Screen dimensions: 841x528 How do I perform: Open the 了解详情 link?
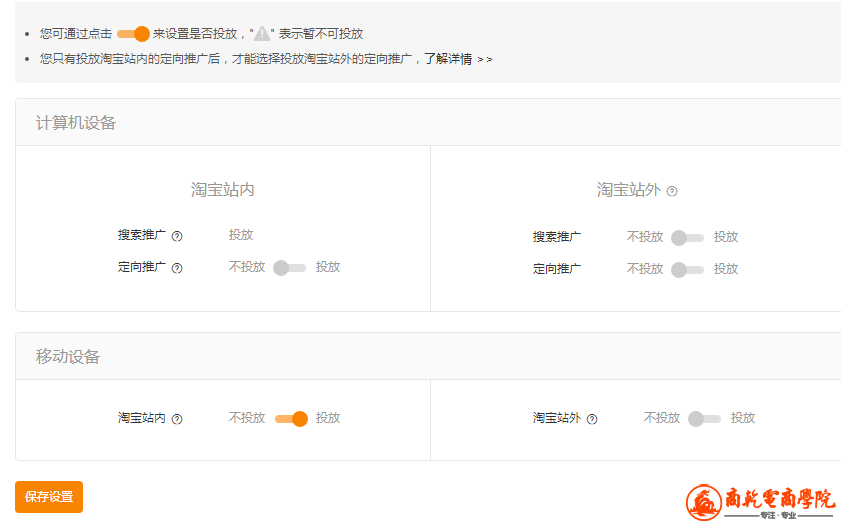(458, 59)
